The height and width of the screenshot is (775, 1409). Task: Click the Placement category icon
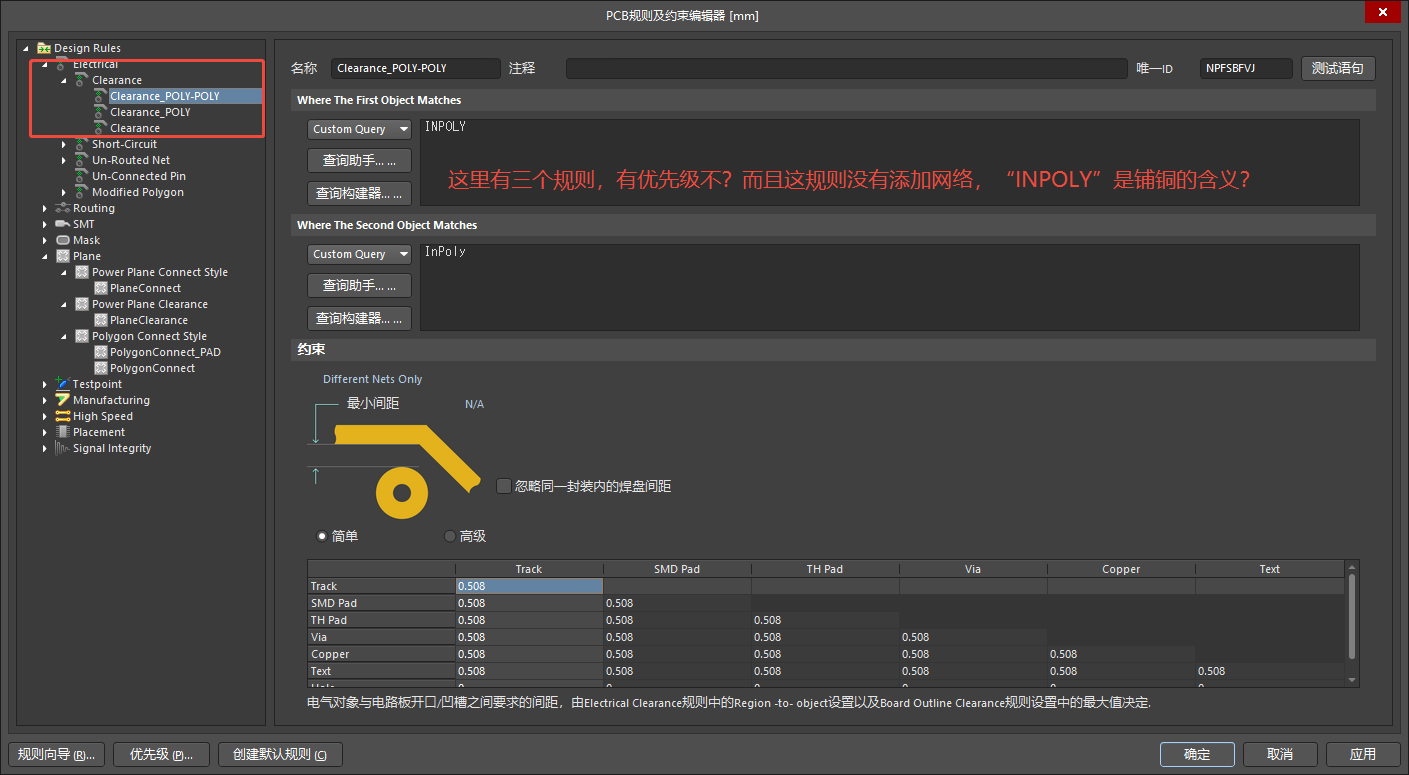(x=63, y=432)
